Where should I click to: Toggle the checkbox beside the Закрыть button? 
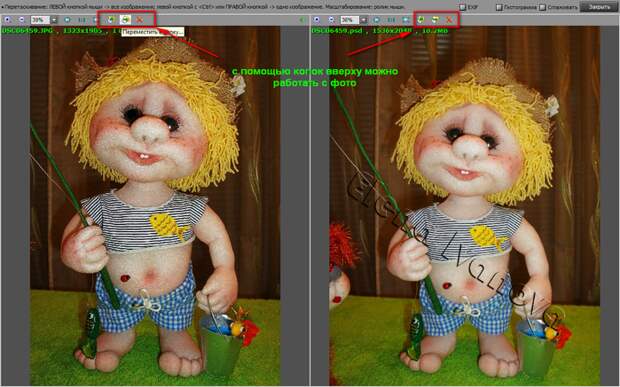pos(542,7)
